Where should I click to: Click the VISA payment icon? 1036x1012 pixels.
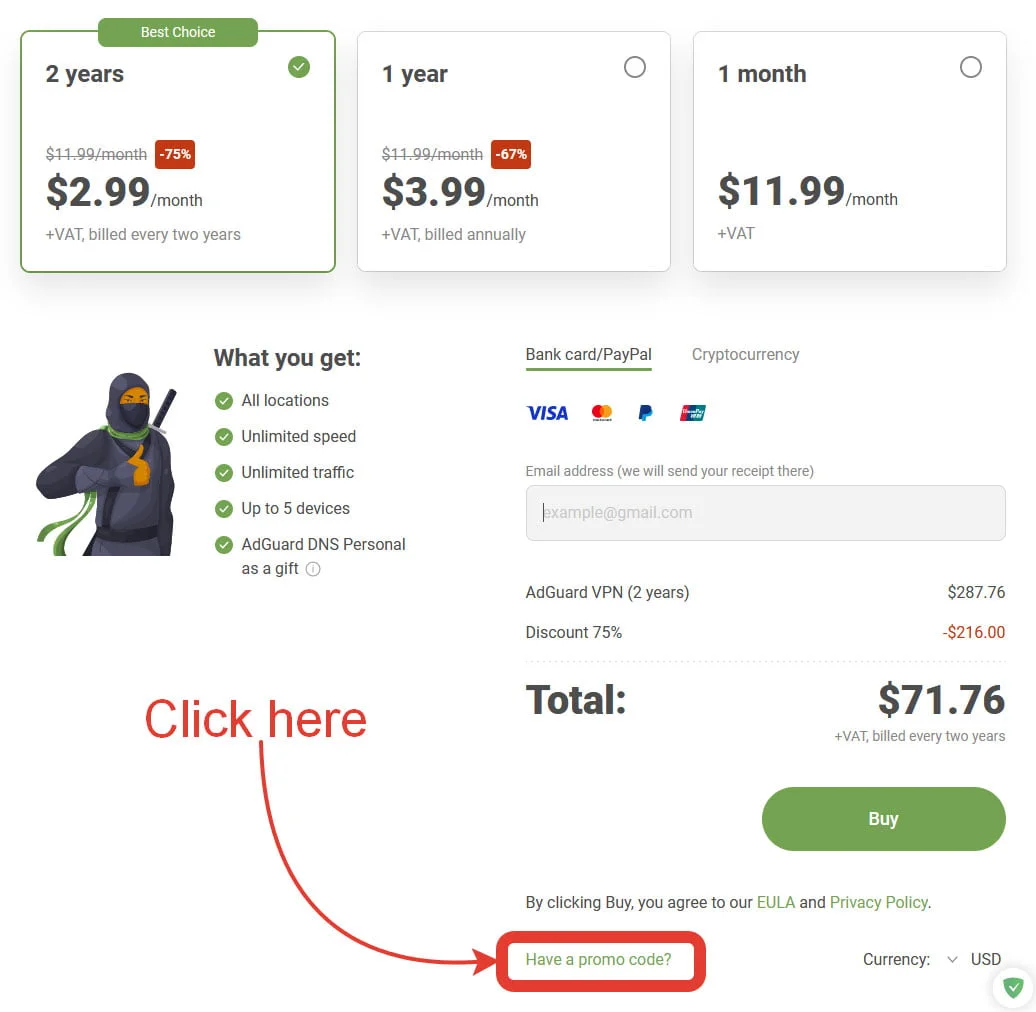coord(547,414)
